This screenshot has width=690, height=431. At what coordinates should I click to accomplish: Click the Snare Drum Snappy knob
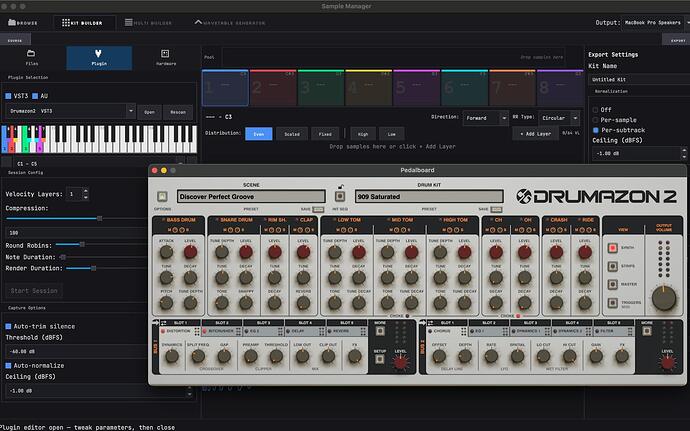[246, 302]
